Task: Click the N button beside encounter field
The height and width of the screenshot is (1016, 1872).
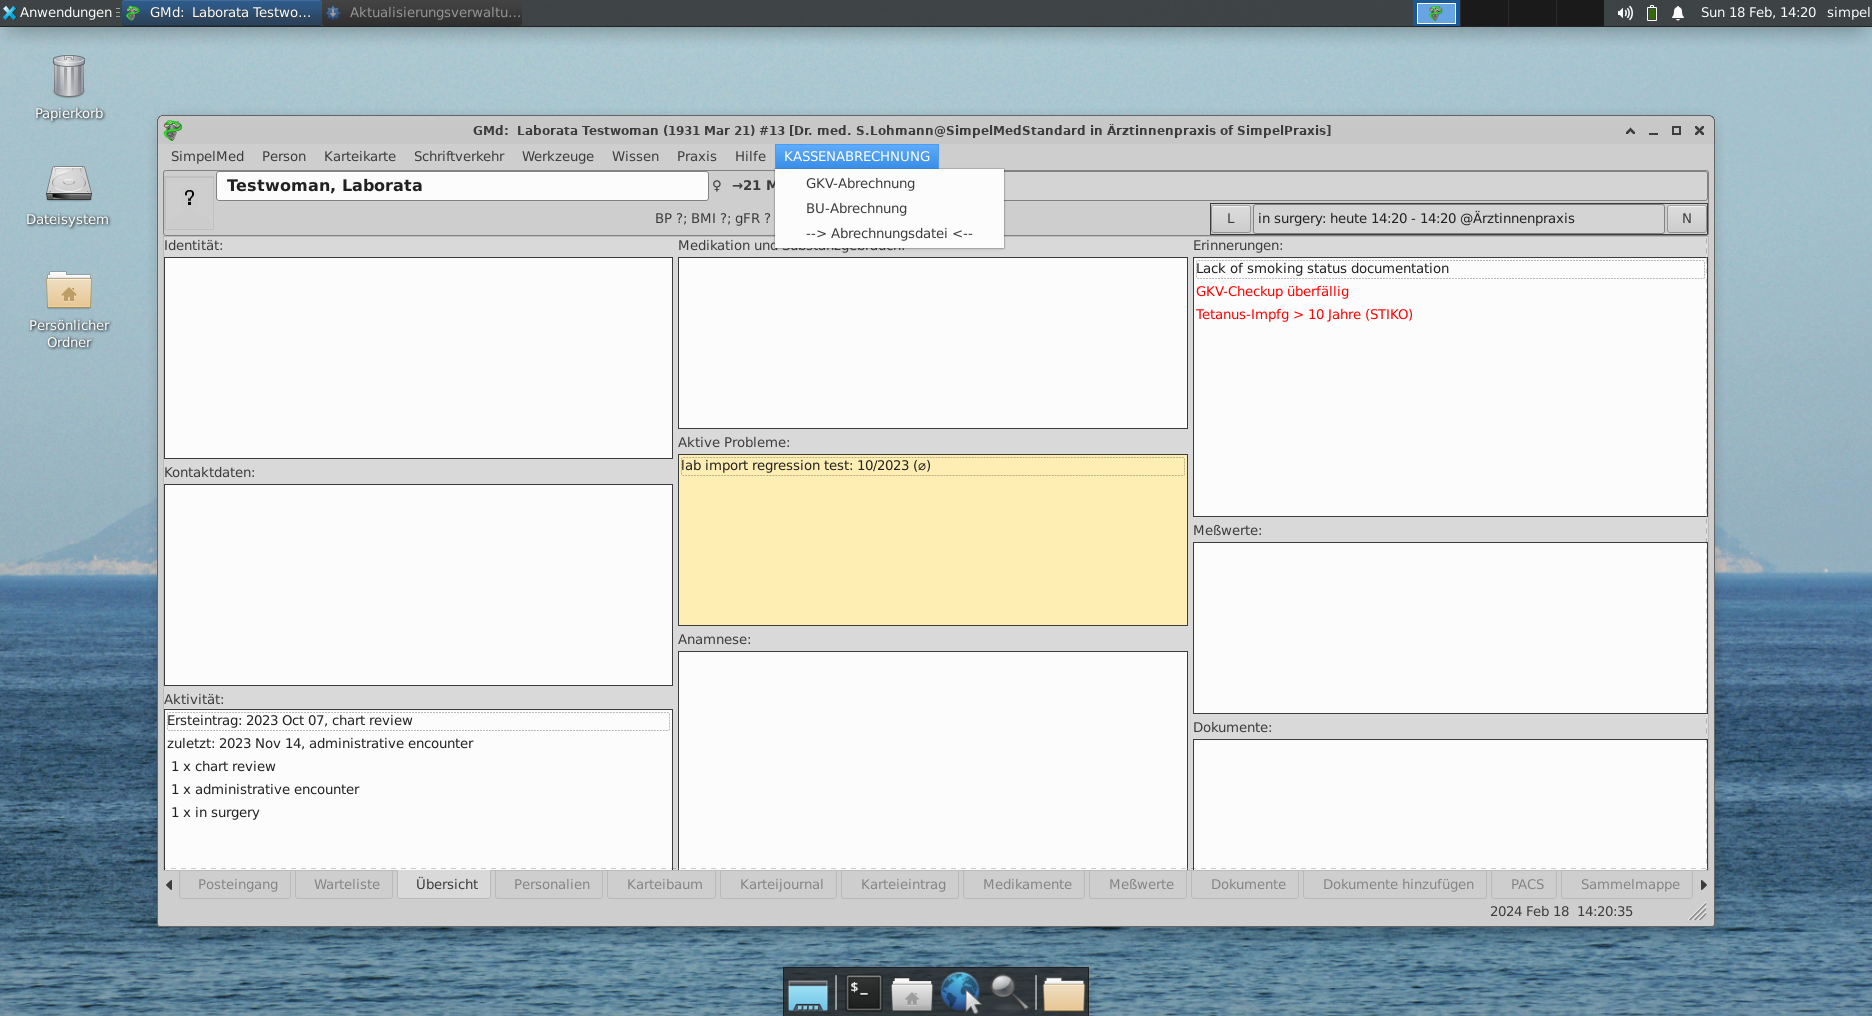Action: [x=1686, y=218]
